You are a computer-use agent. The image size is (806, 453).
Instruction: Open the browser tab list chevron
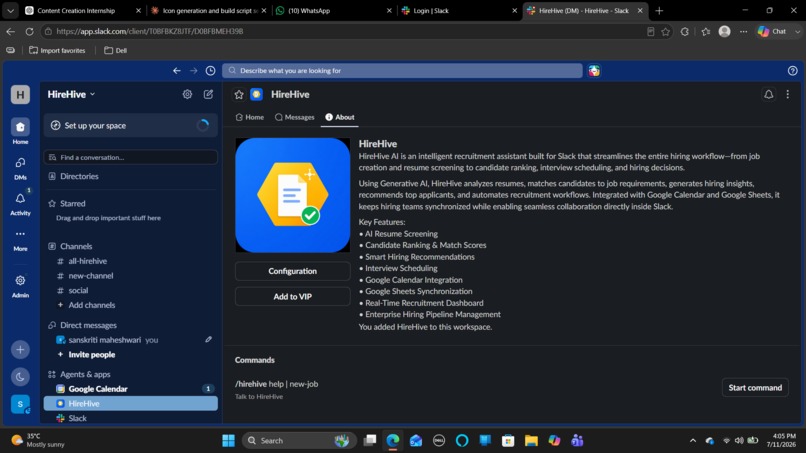pos(10,10)
